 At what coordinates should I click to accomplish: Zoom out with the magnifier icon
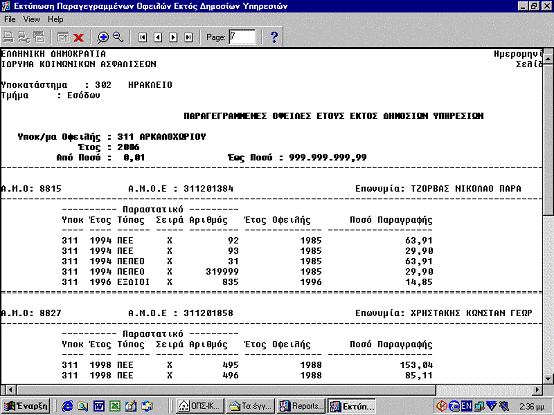pyautogui.click(x=118, y=37)
